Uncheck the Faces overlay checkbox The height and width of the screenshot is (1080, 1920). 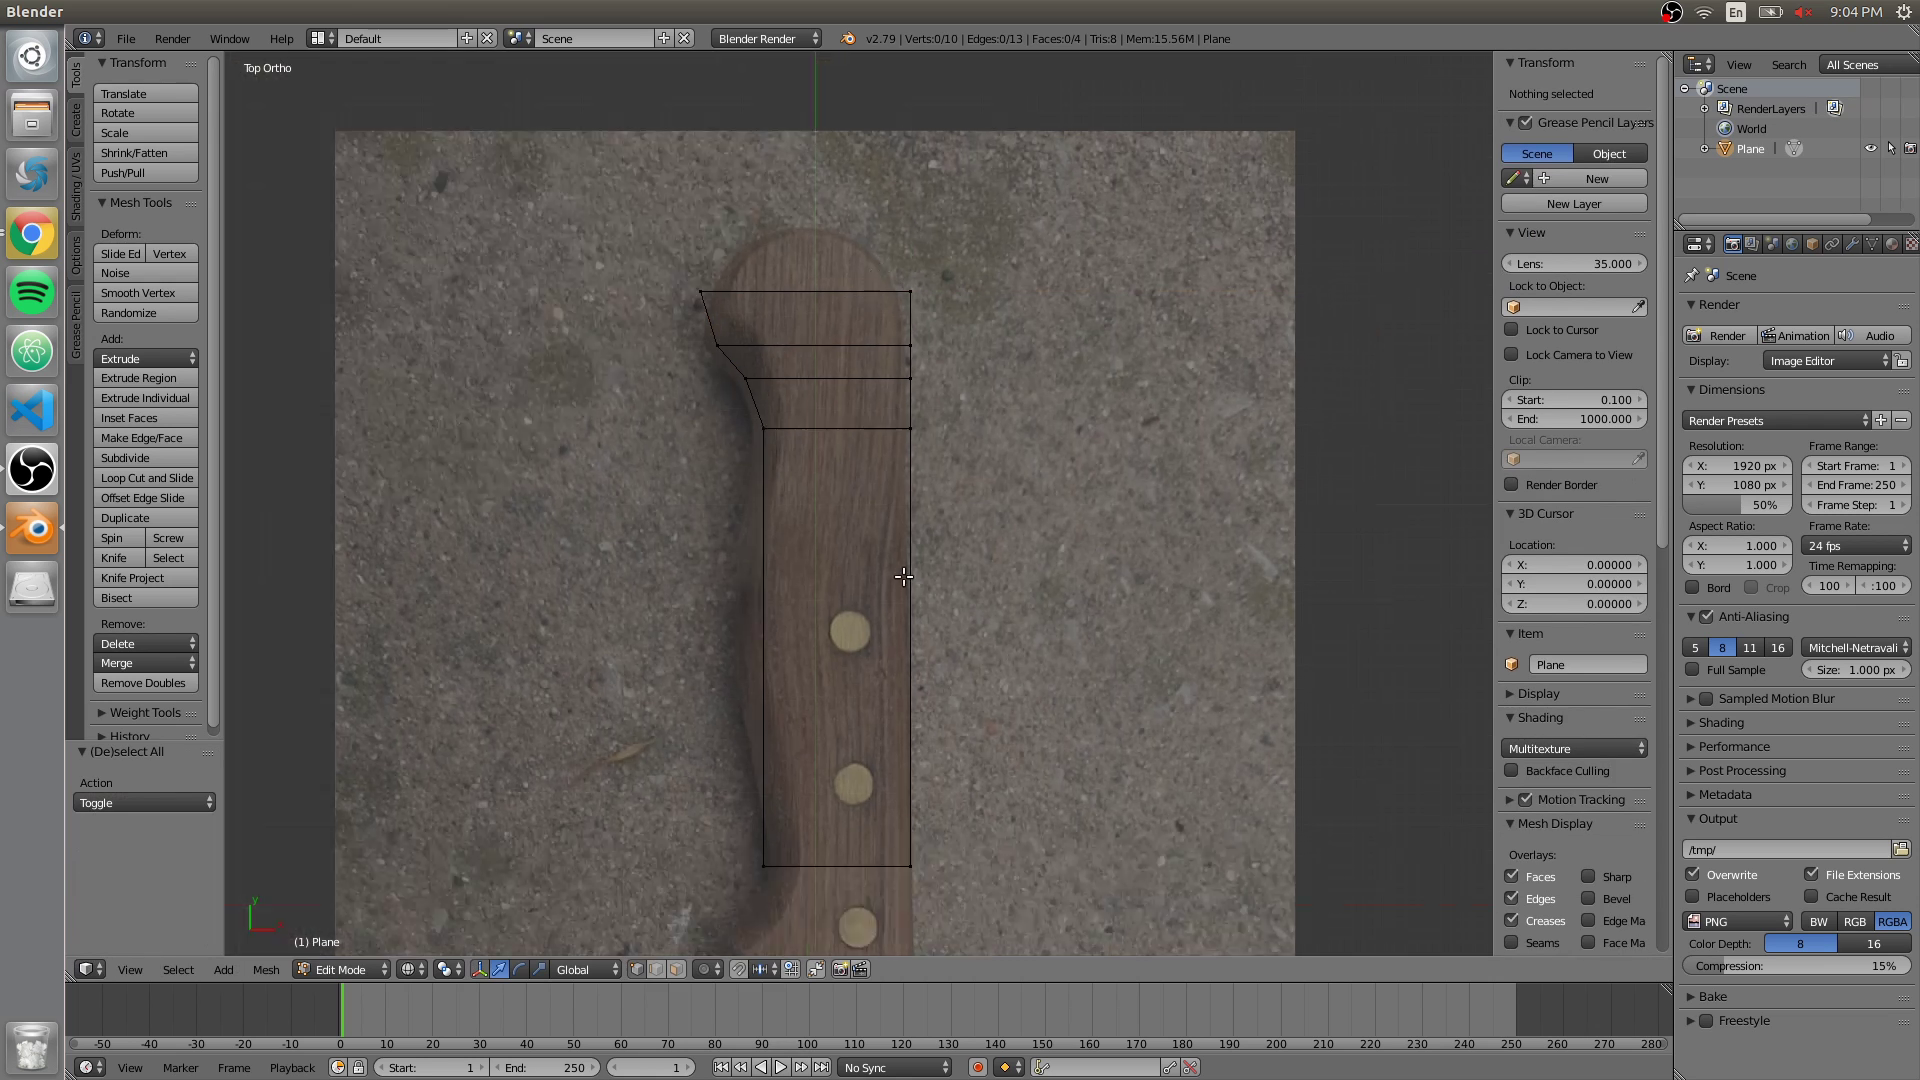1512,876
